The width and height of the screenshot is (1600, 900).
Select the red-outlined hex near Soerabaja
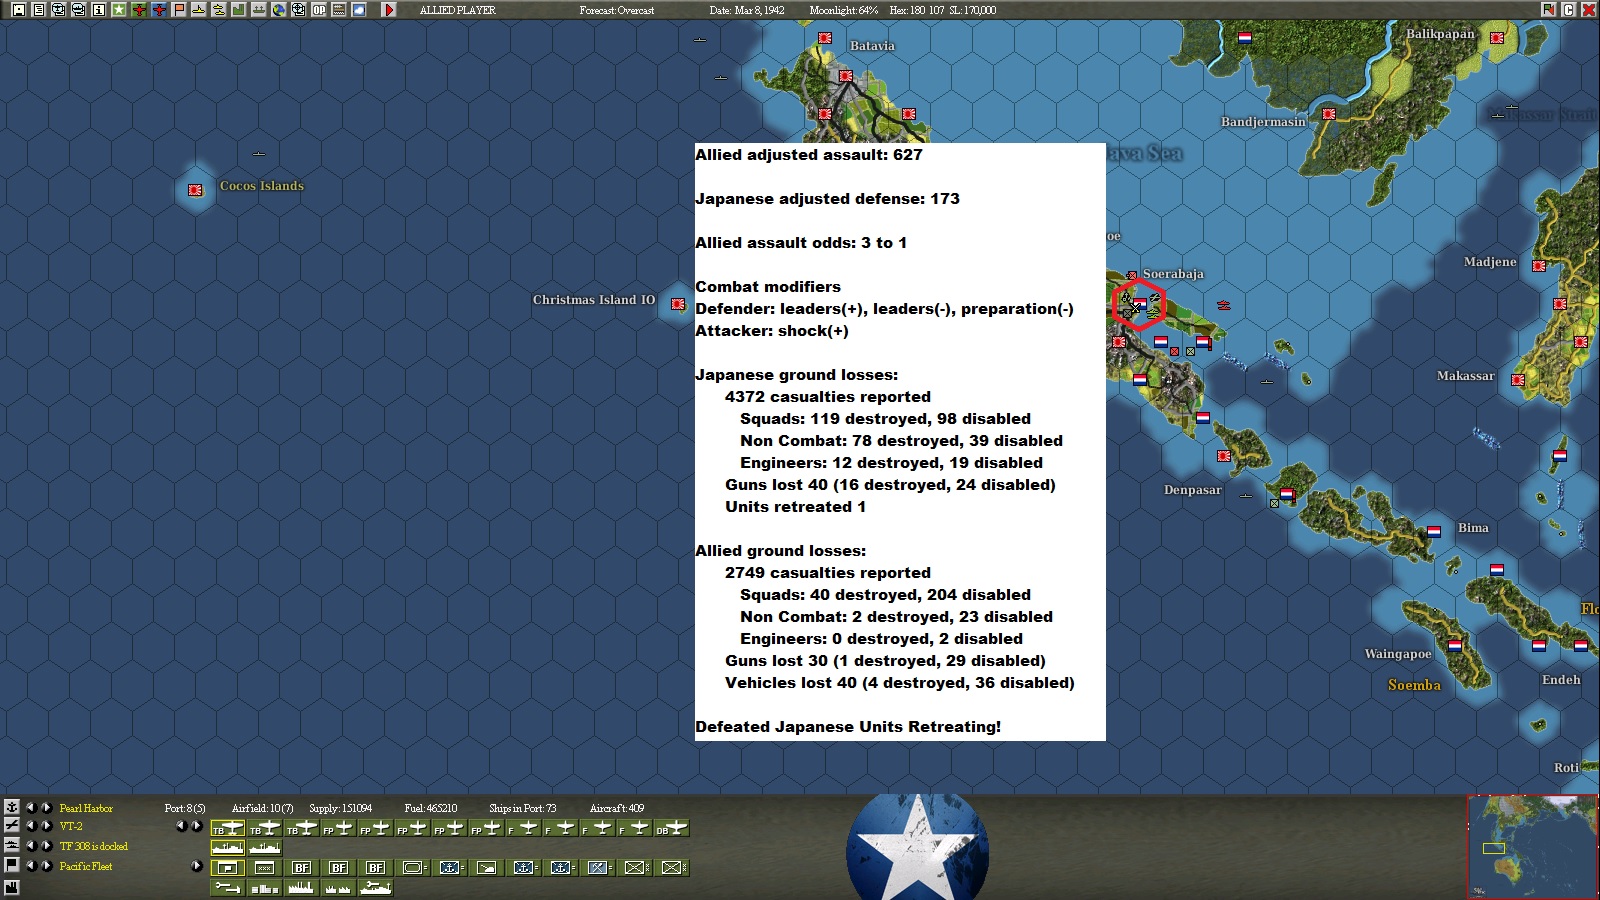click(x=1139, y=306)
